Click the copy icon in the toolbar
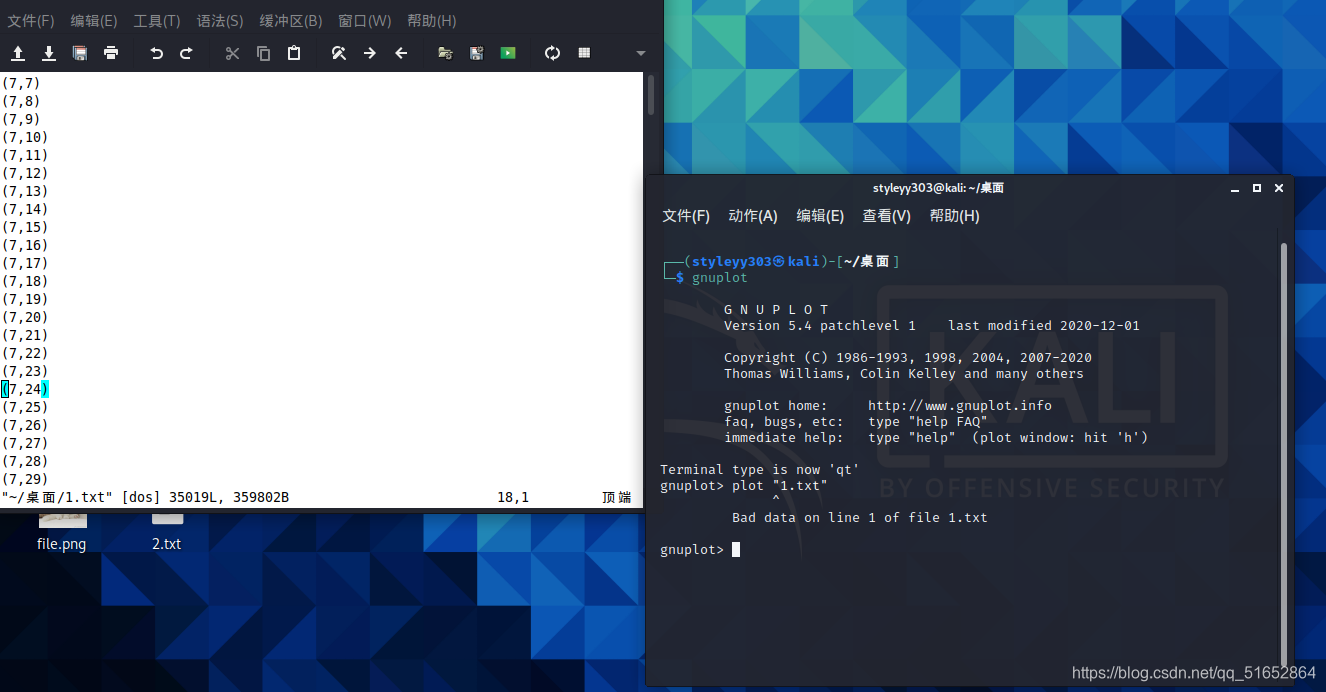The width and height of the screenshot is (1326, 692). [263, 53]
